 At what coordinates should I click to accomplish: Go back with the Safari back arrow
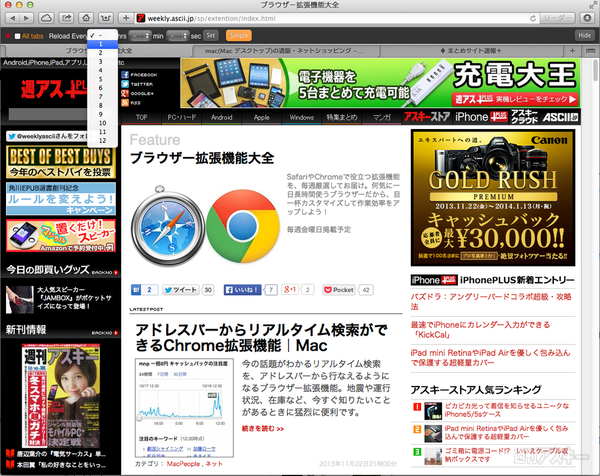pyautogui.click(x=13, y=18)
